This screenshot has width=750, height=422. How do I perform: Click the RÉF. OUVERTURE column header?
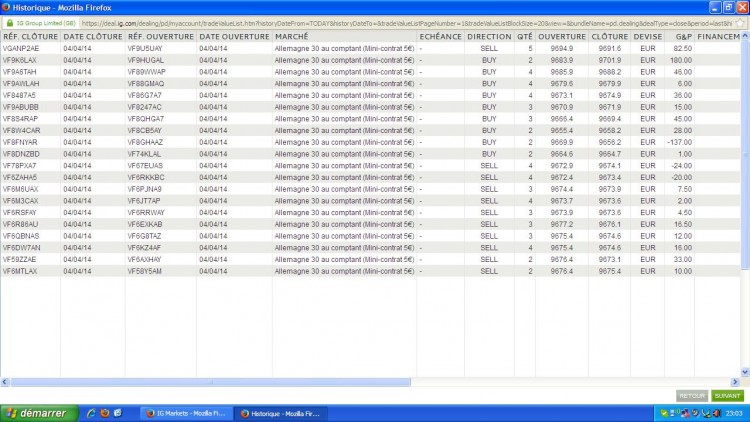pos(161,36)
